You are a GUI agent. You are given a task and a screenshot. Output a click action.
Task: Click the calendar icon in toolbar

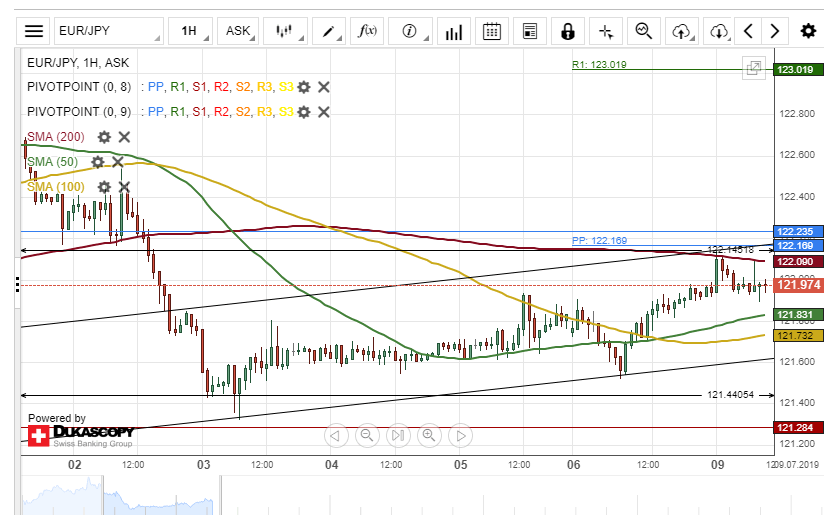492,31
